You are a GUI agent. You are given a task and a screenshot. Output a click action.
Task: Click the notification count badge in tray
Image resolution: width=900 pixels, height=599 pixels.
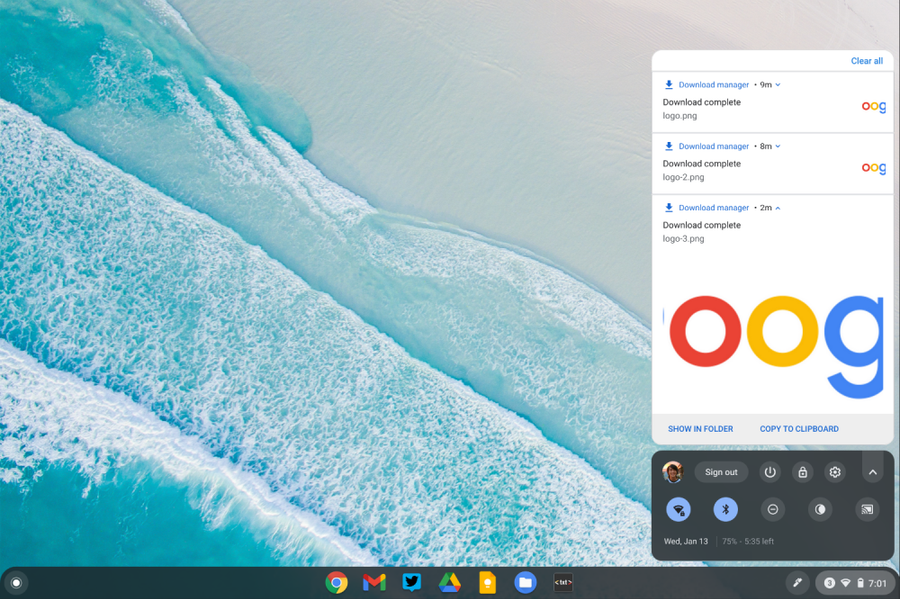[829, 583]
